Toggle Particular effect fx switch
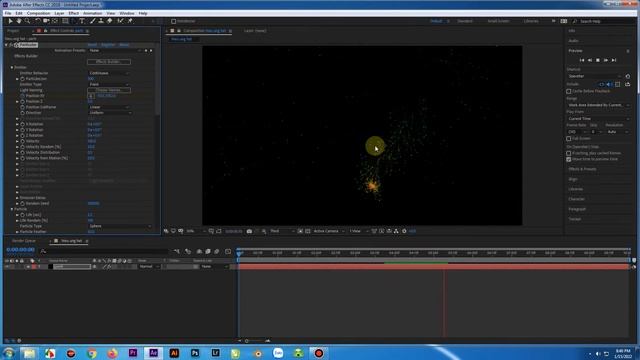640x360 pixels. coord(11,45)
